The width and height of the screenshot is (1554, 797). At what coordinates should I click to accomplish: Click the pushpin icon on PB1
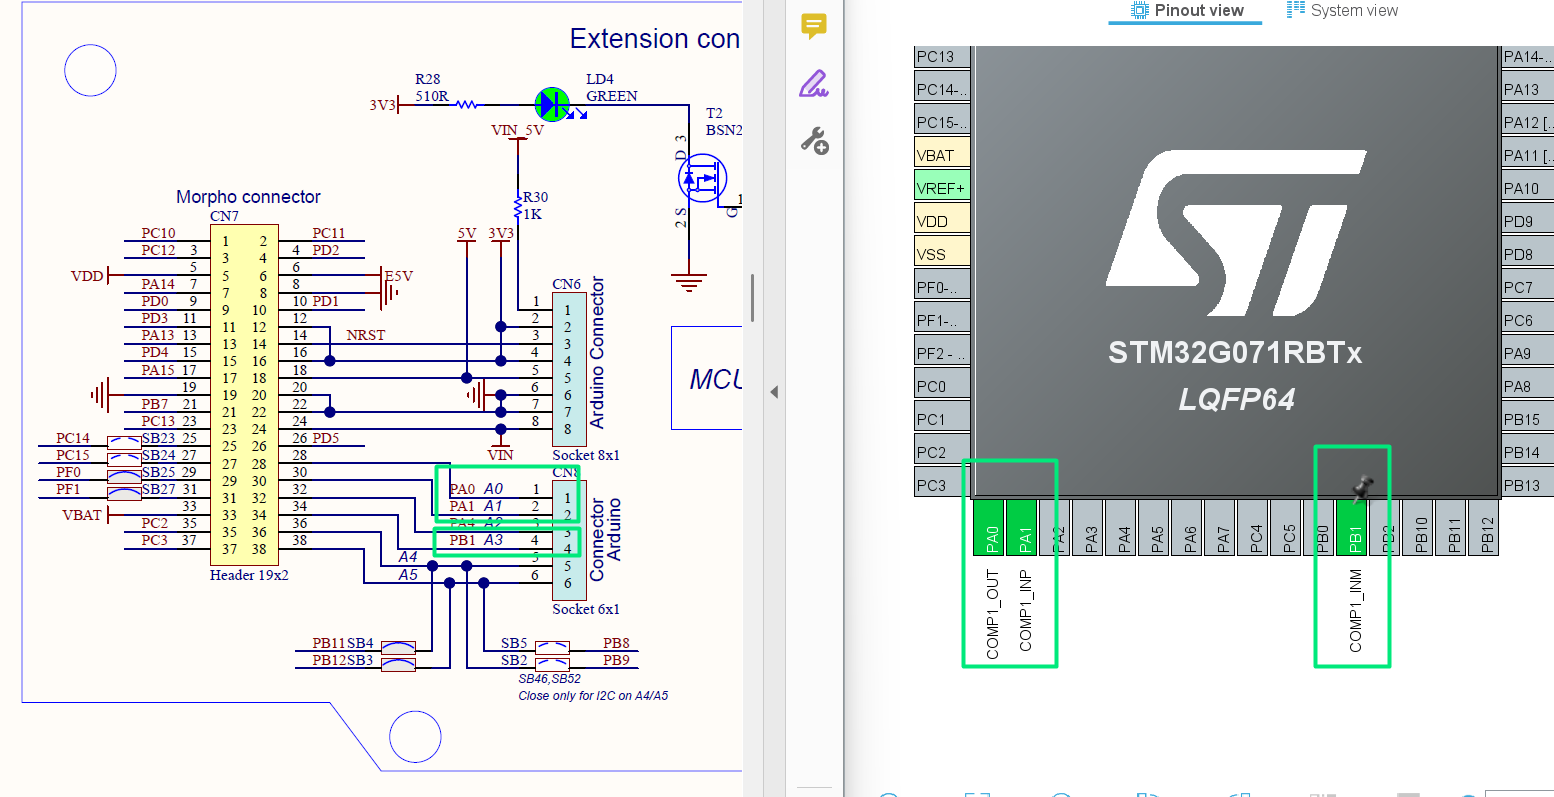click(1360, 488)
